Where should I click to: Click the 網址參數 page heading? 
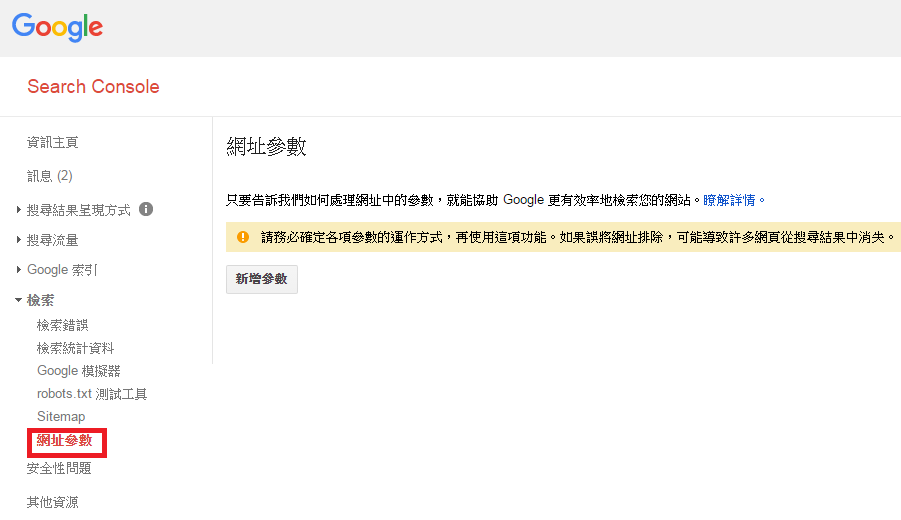pyautogui.click(x=266, y=147)
